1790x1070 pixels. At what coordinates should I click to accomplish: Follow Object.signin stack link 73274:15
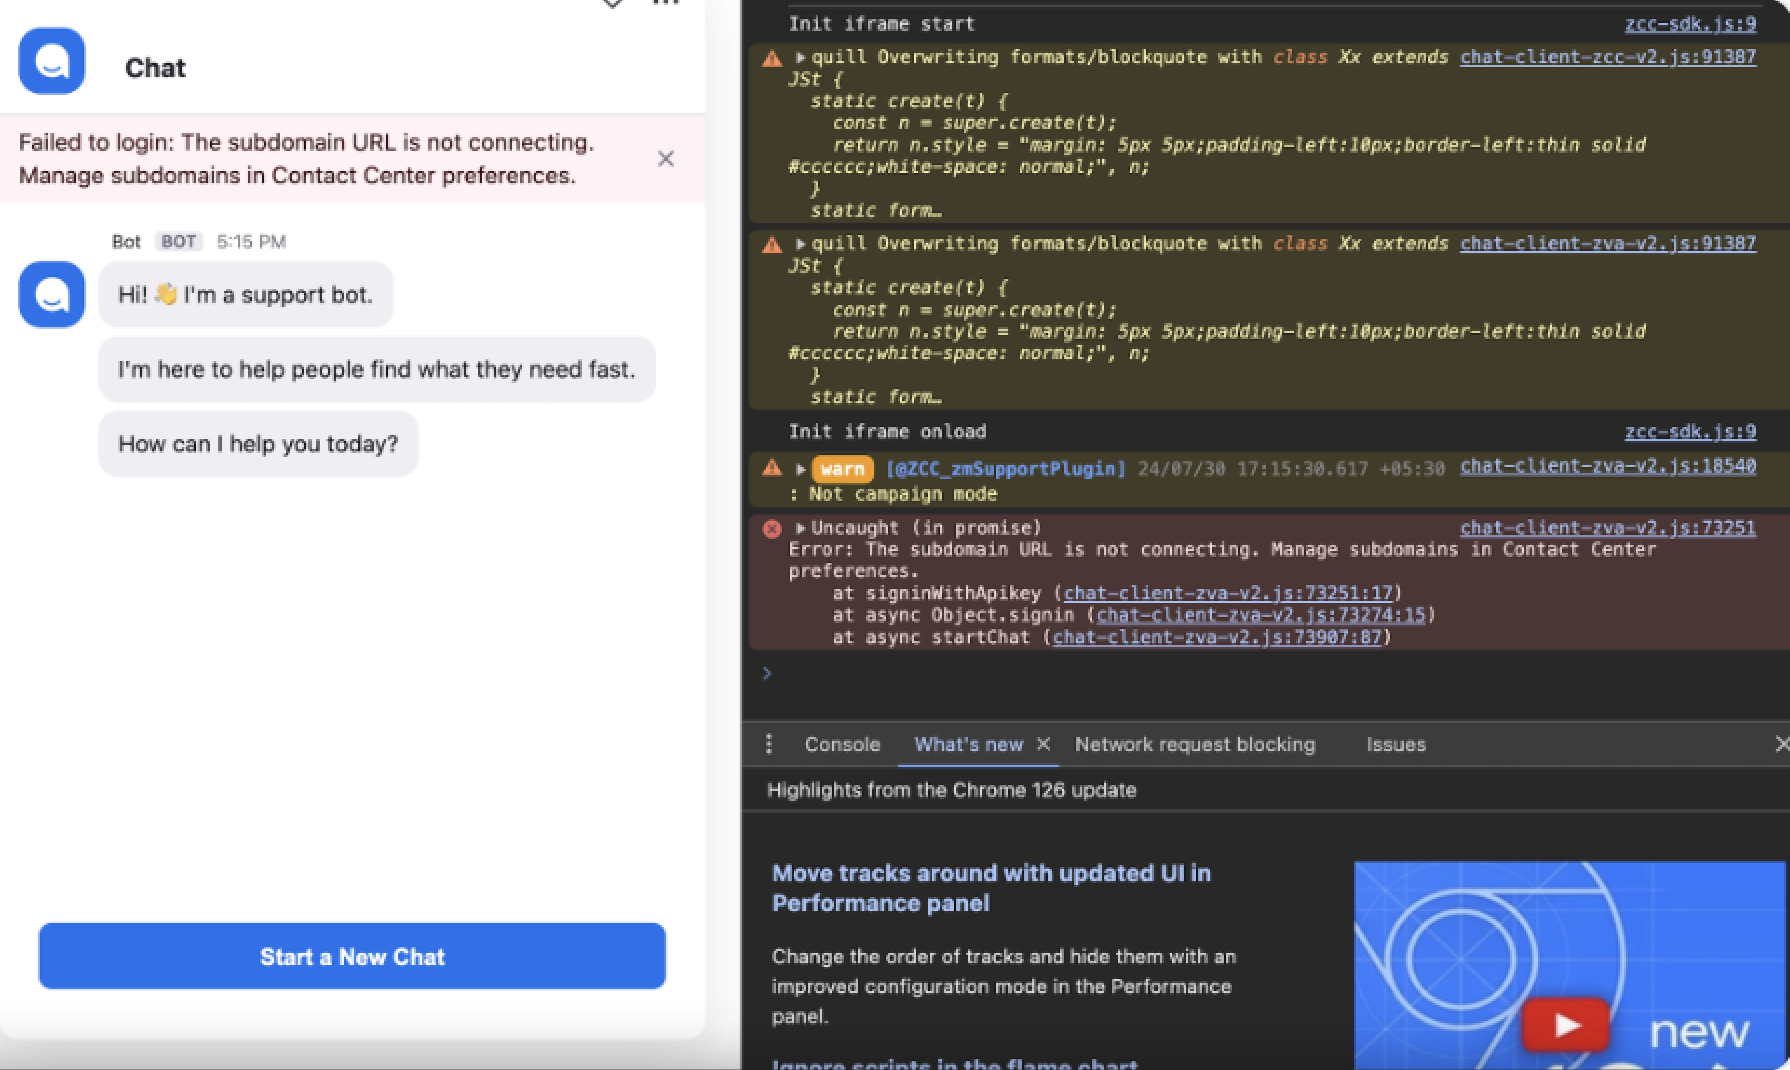[x=1260, y=615]
